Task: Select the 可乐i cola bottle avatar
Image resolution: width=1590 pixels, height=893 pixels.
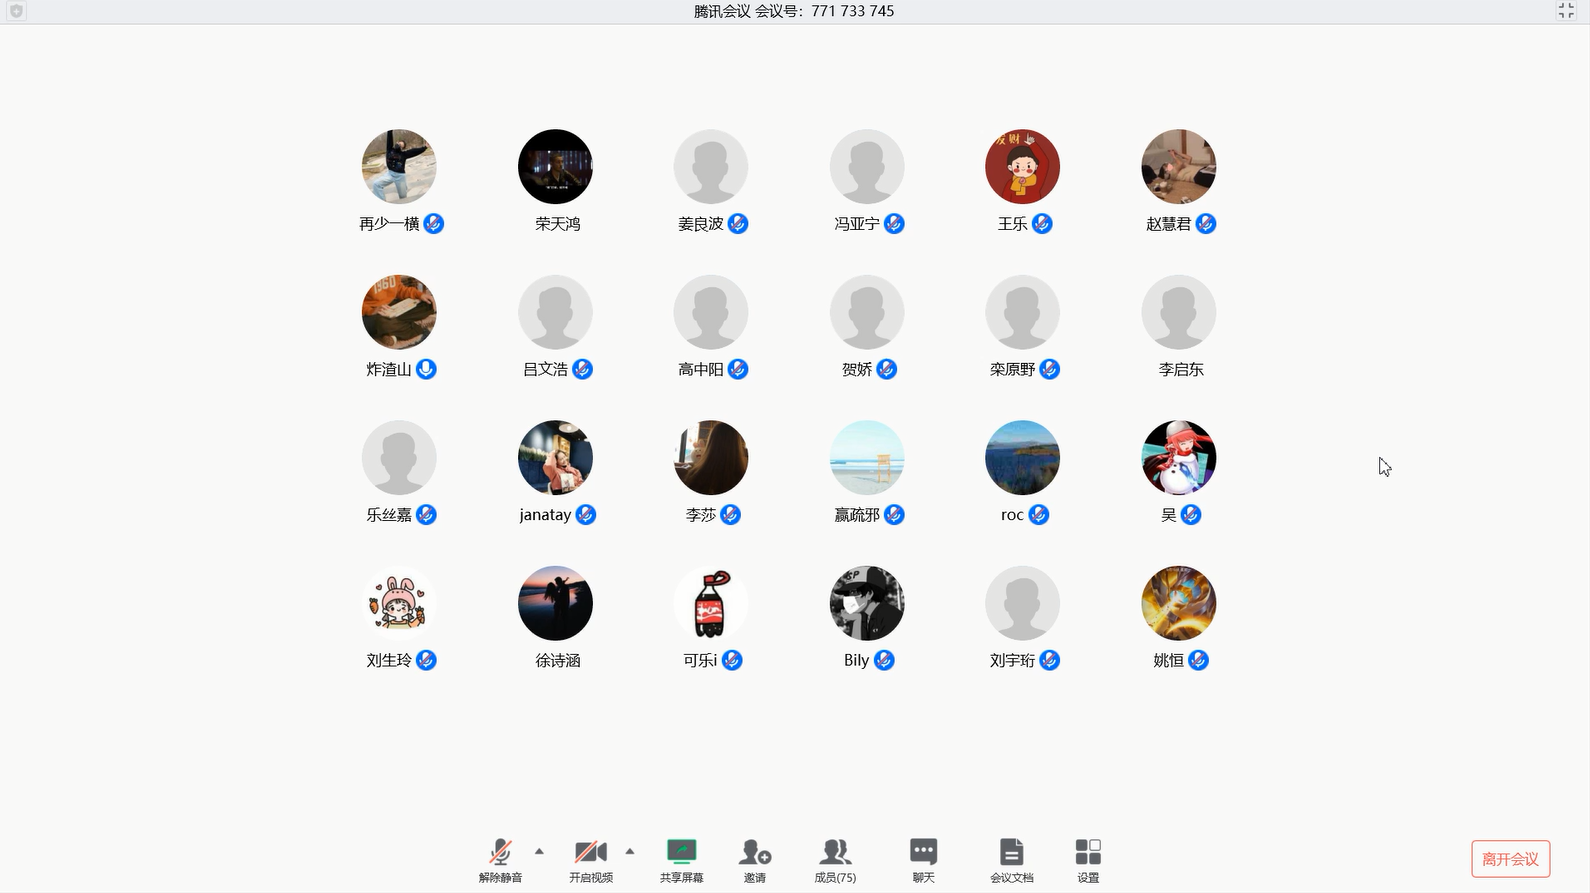Action: click(x=711, y=604)
